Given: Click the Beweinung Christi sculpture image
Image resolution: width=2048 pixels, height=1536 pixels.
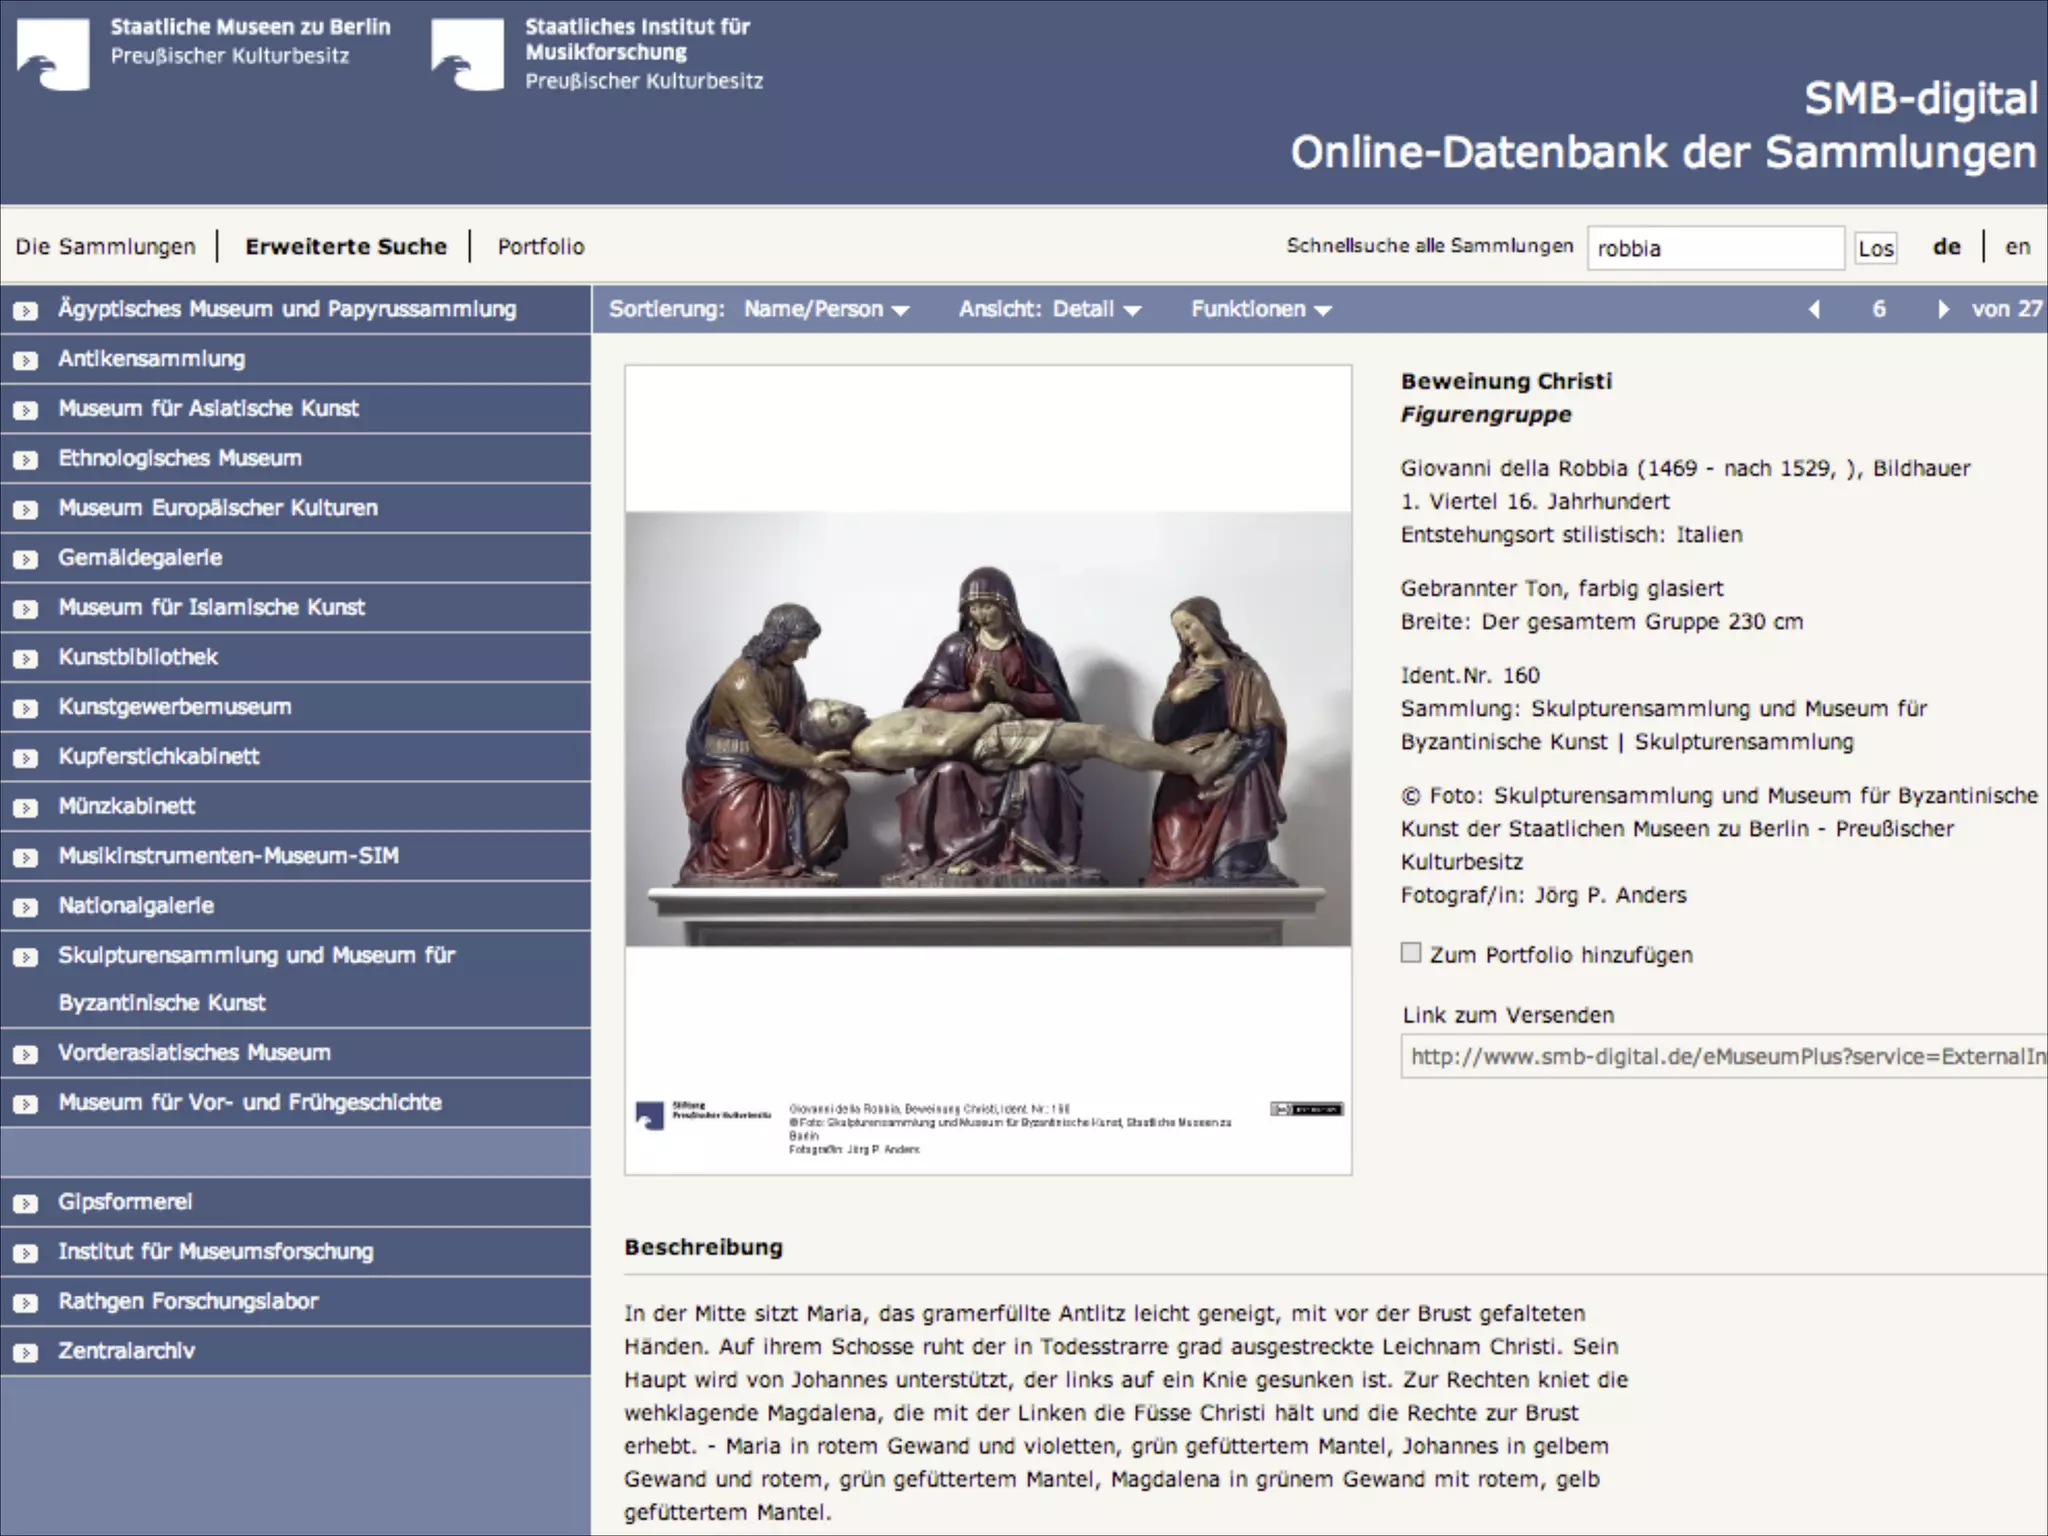Looking at the screenshot, I should (x=988, y=730).
